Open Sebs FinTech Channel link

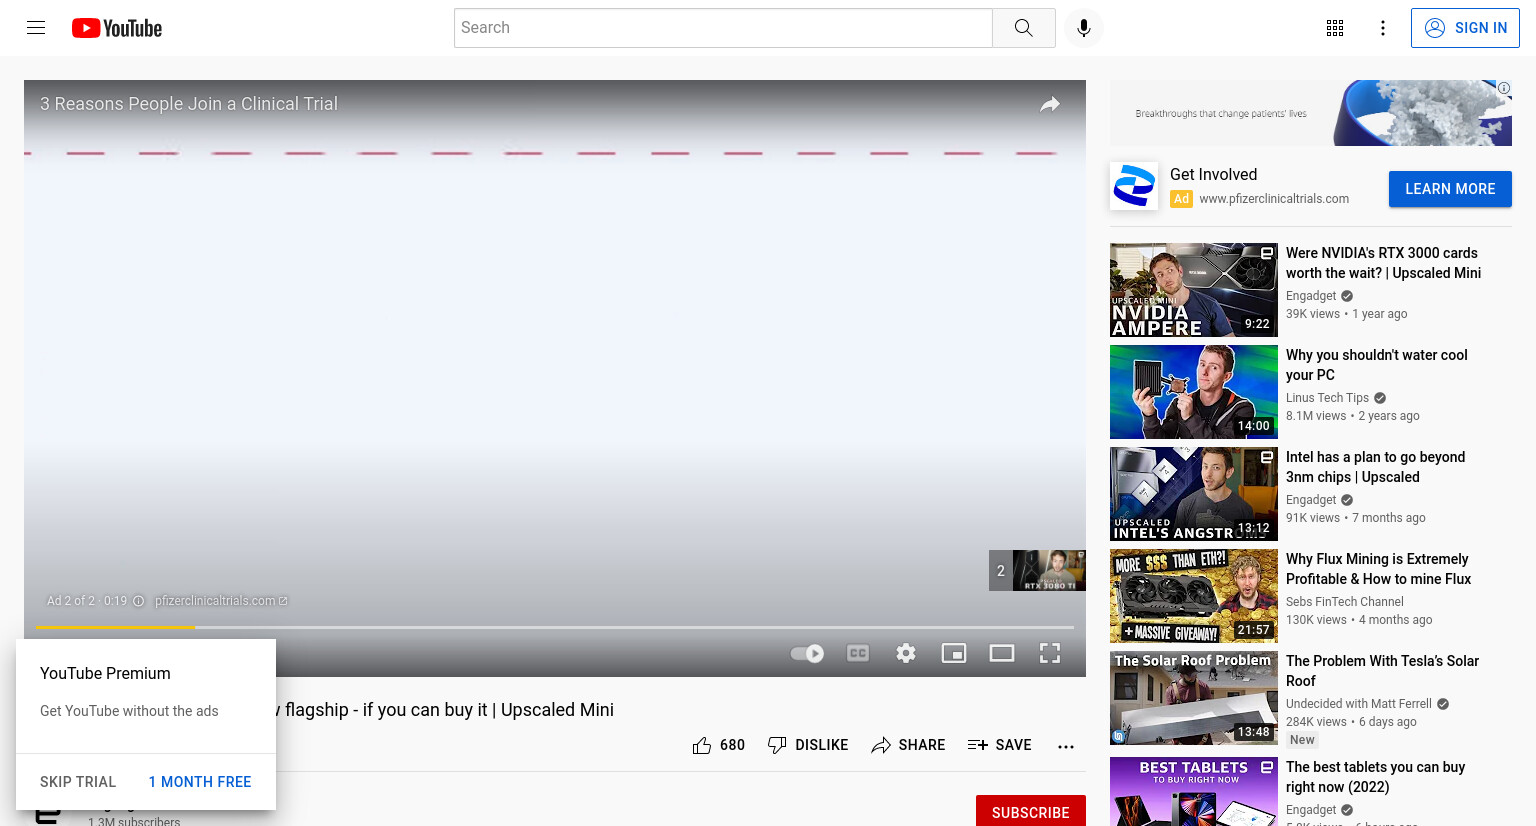[1344, 602]
